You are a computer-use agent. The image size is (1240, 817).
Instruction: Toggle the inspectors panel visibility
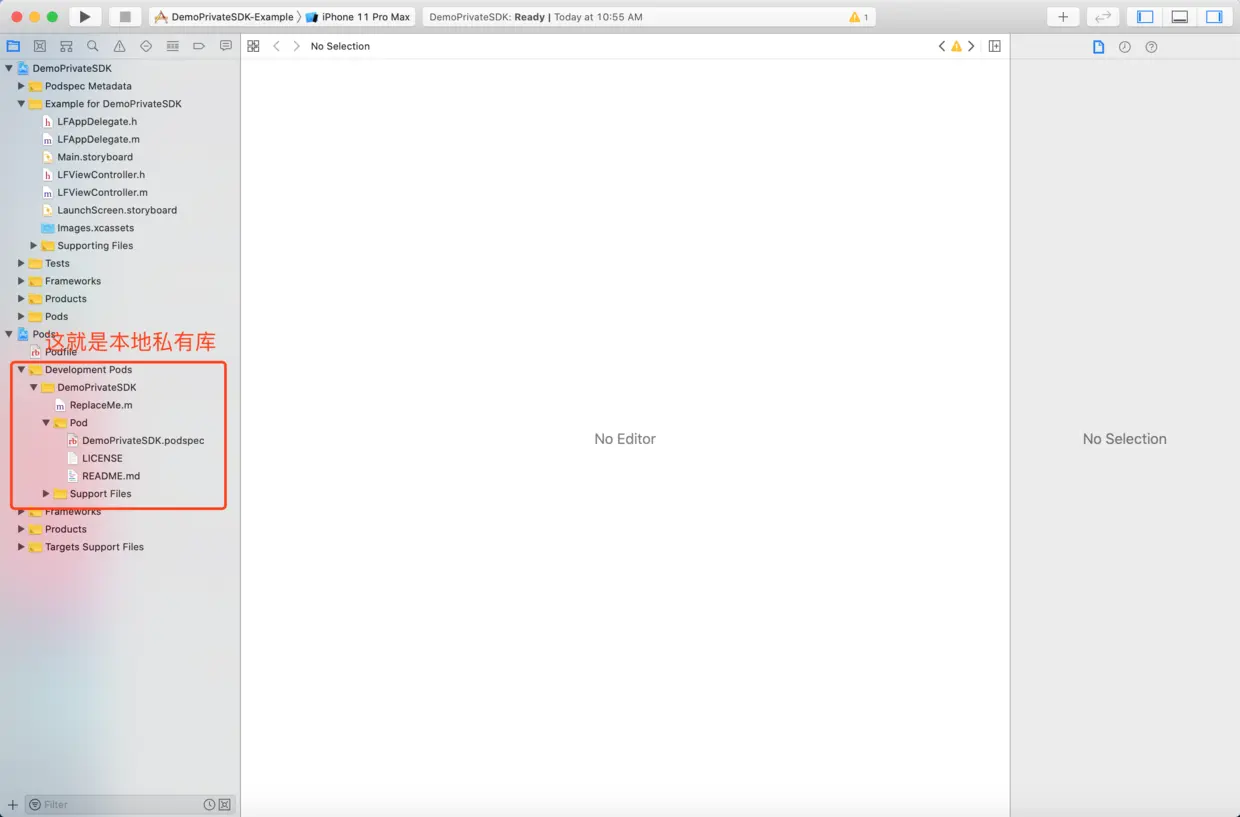1214,17
